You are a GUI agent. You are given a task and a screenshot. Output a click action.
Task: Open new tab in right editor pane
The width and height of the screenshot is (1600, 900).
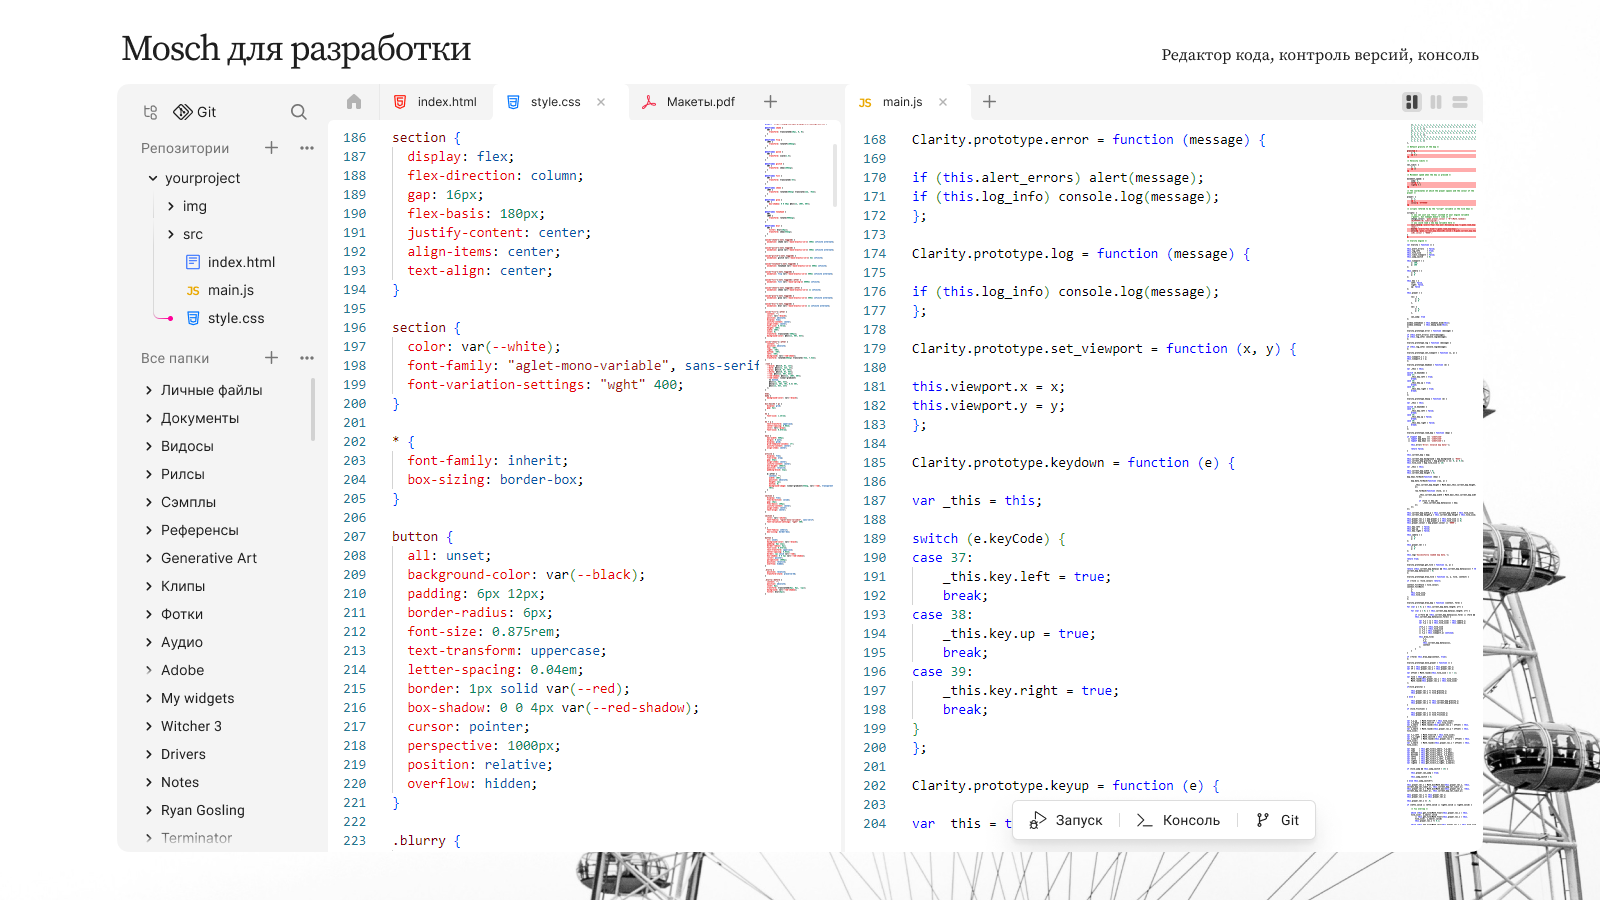click(989, 102)
